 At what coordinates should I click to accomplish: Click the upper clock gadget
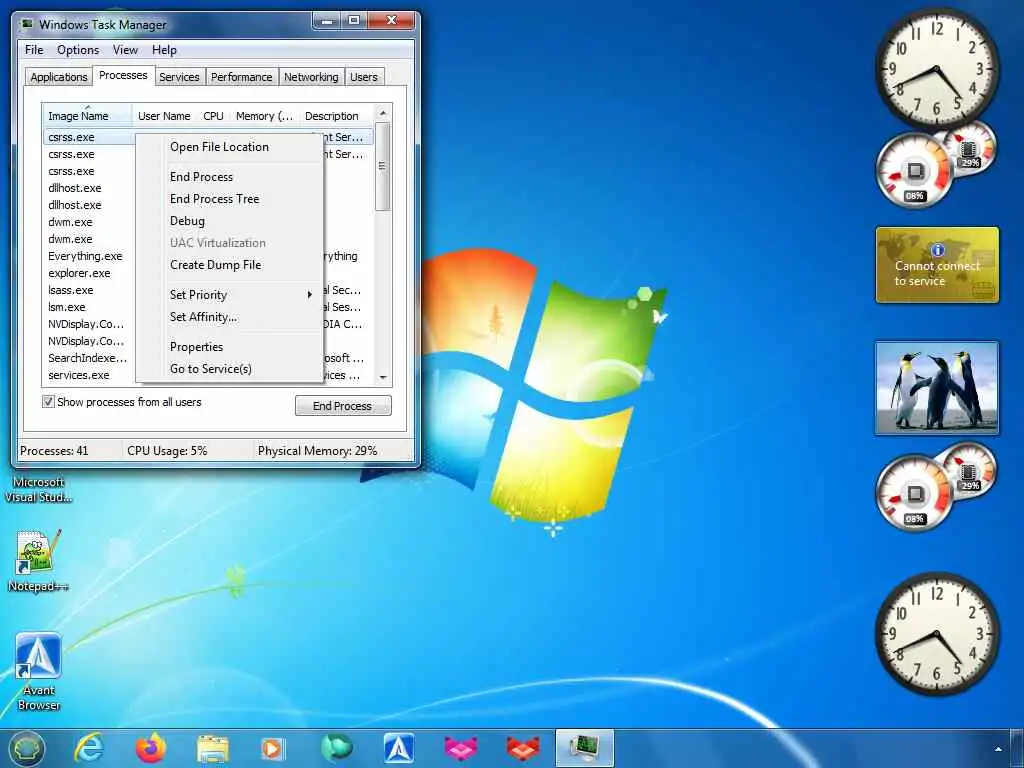point(936,68)
